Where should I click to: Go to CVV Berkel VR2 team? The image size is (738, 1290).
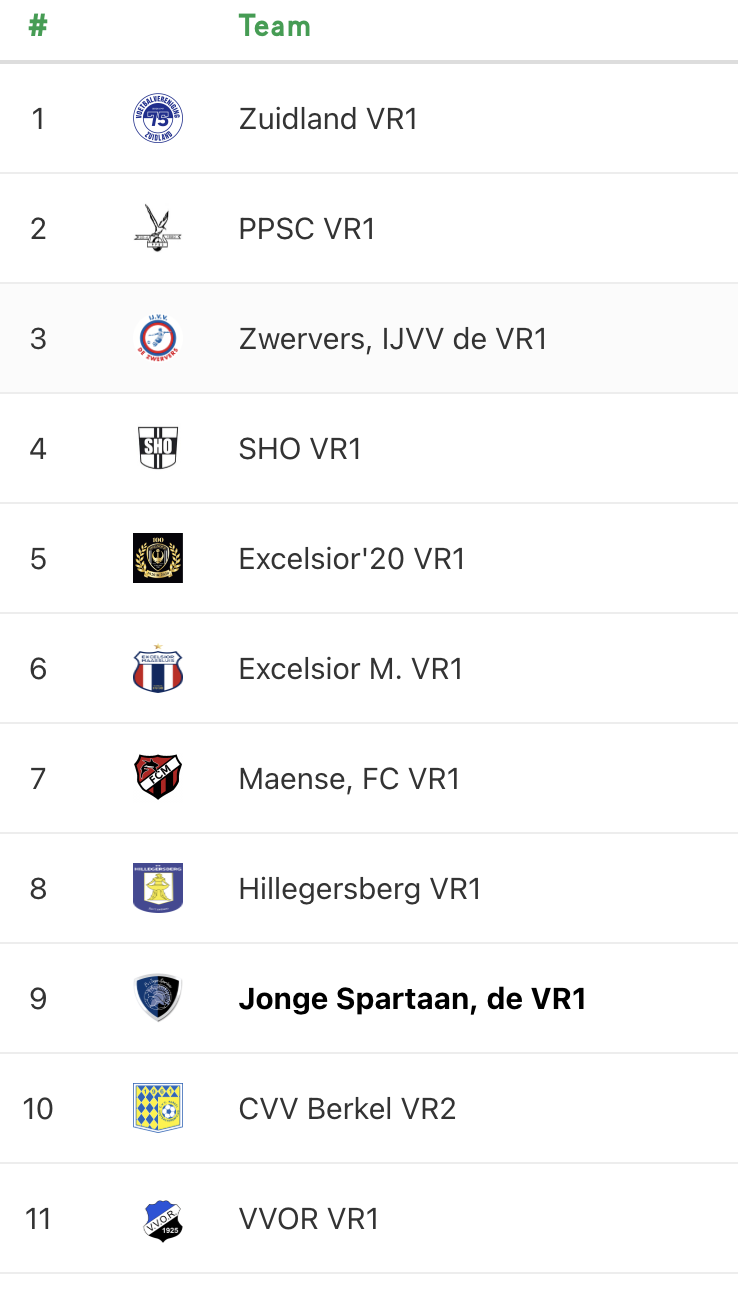click(x=348, y=1109)
